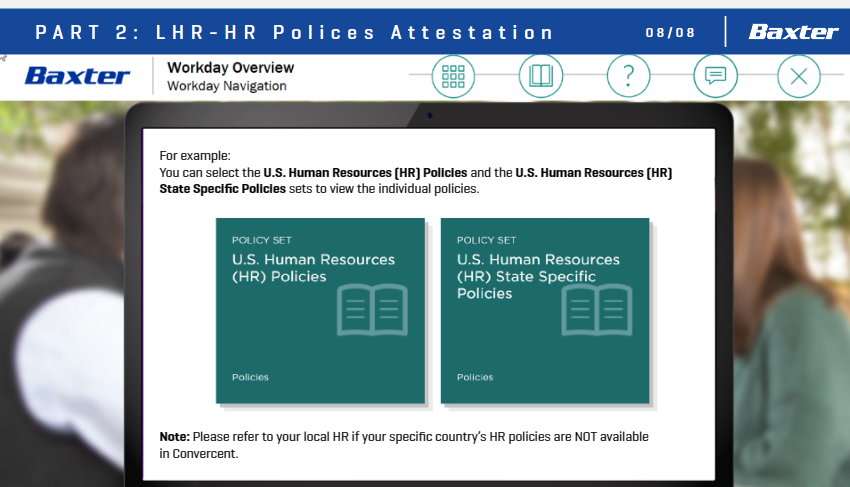Click the 'For example:' text
Image resolution: width=850 pixels, height=487 pixels.
(195, 156)
